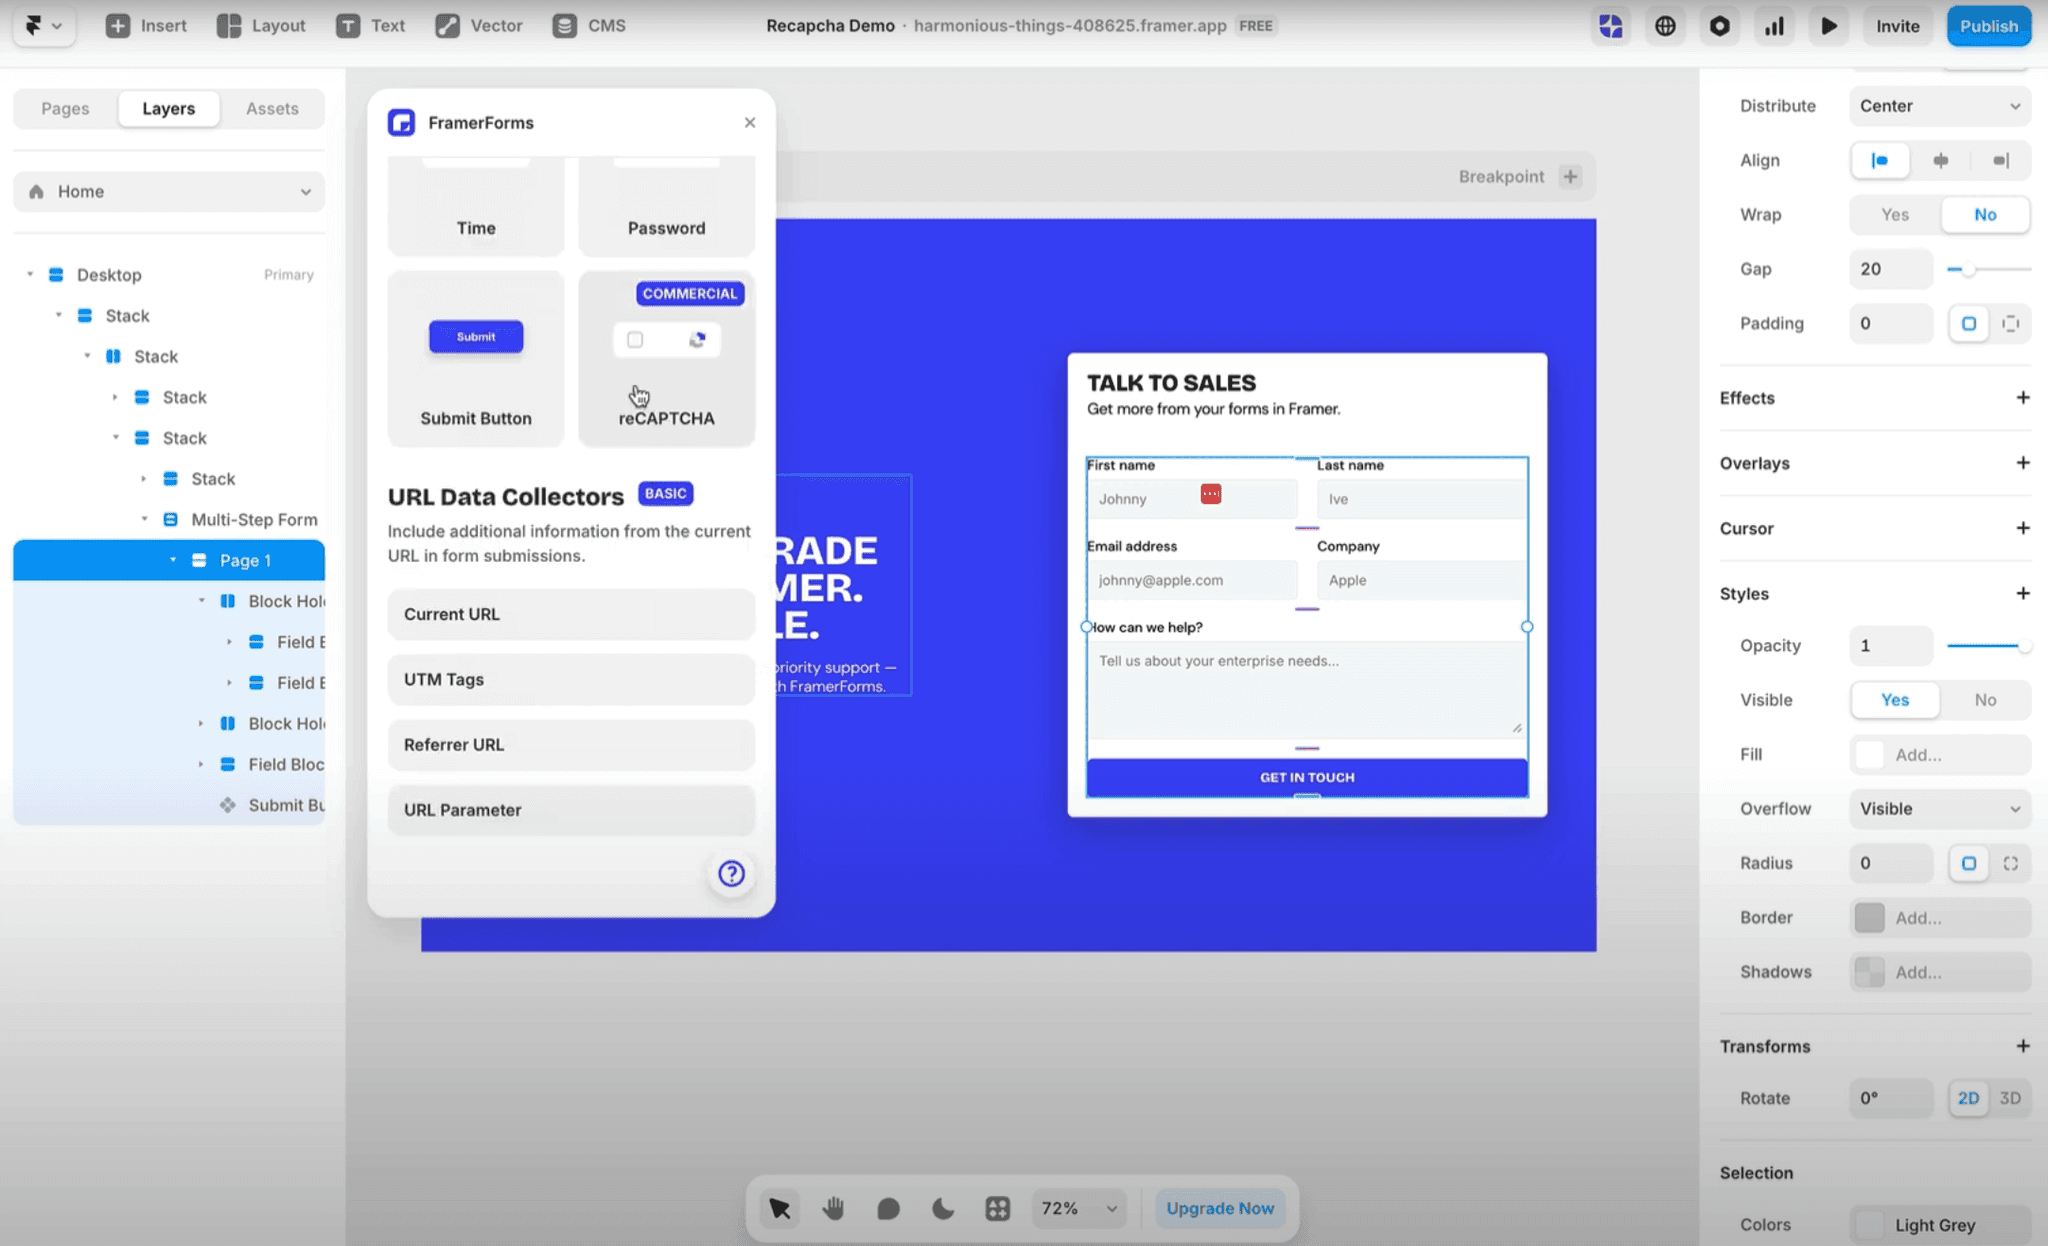Click the Upgrade Now button

1219,1208
